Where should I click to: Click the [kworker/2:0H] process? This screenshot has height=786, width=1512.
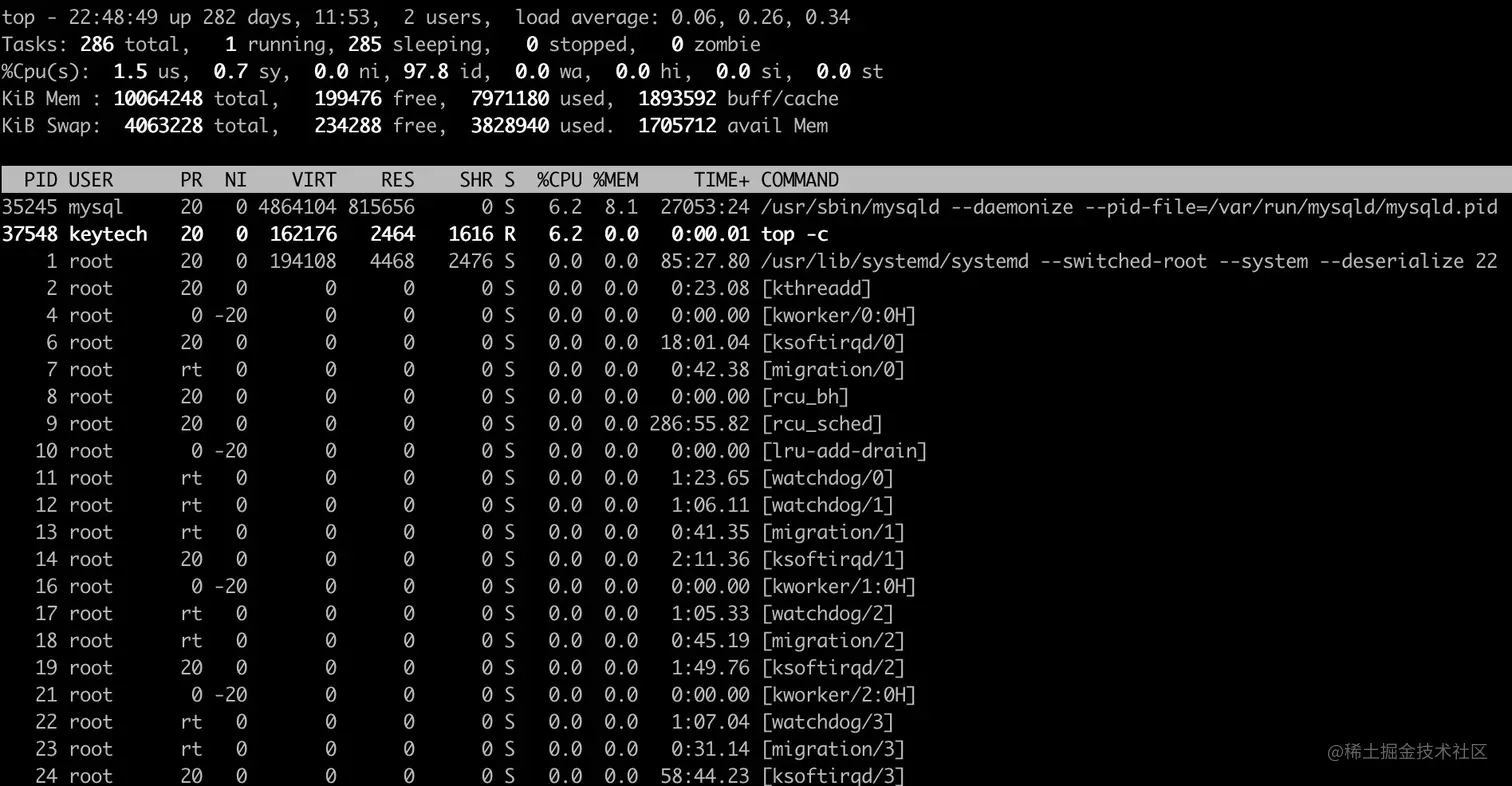[x=839, y=694]
